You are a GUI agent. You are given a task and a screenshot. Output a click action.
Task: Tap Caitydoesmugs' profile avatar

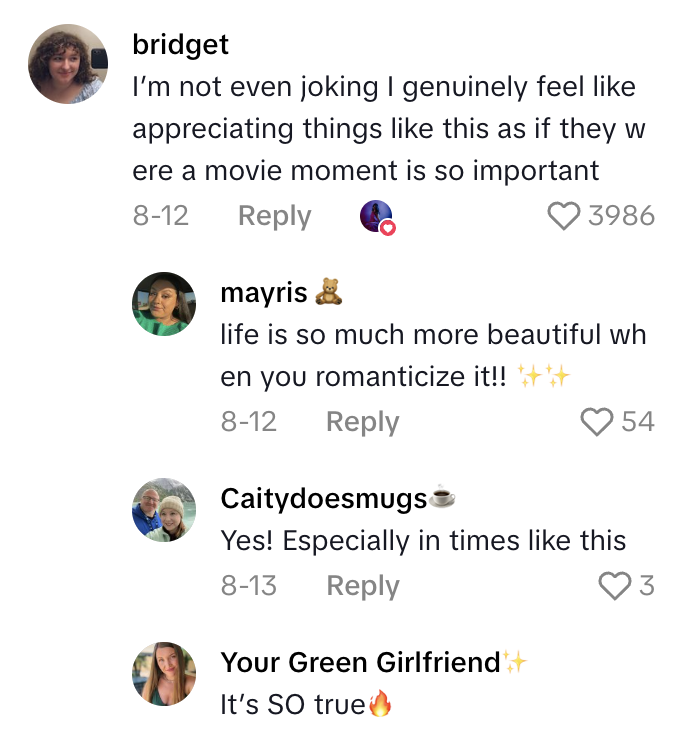(164, 510)
